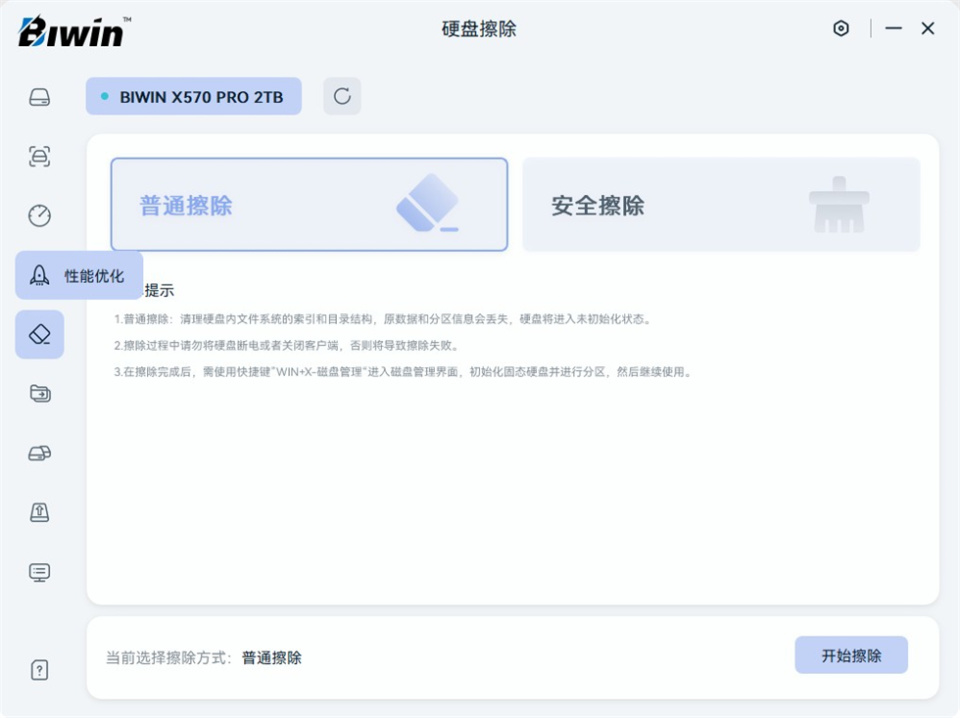The width and height of the screenshot is (960, 718).
Task: Open settings hexagon icon
Action: coord(841,28)
